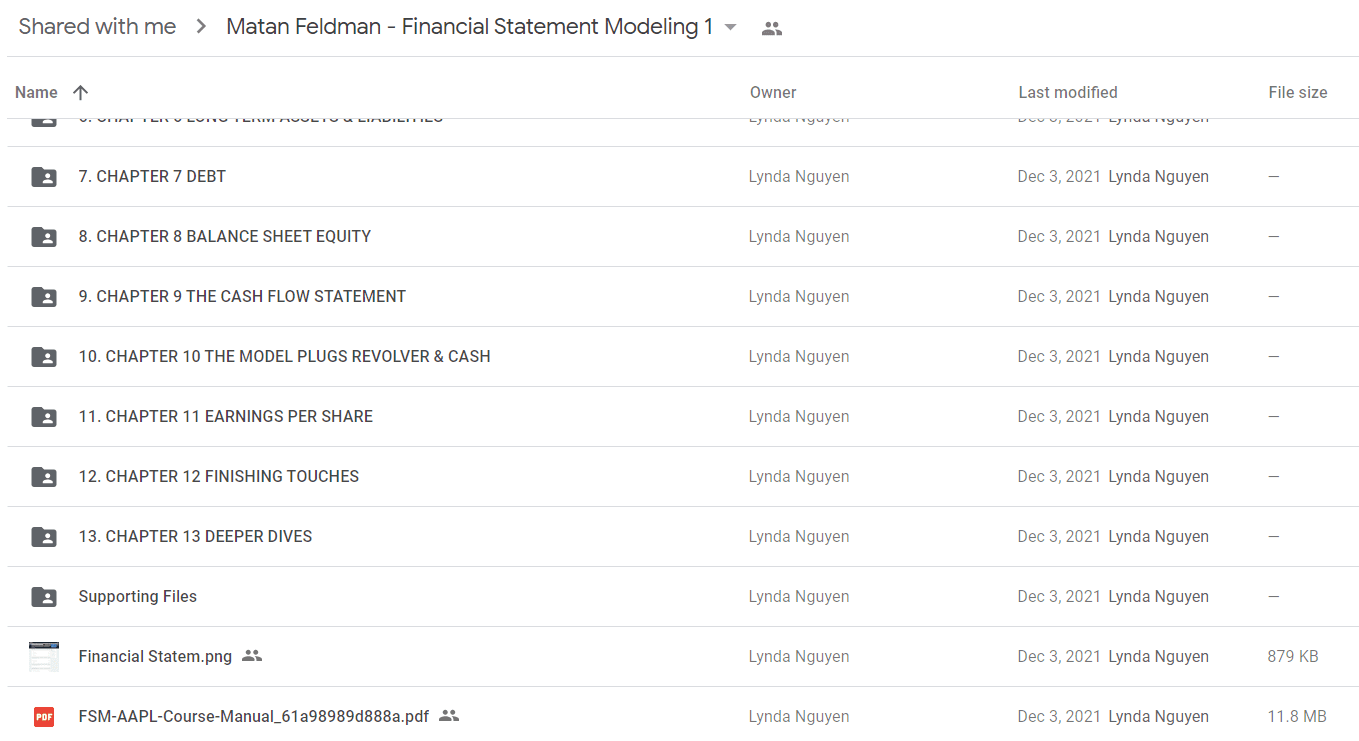
Task: Click shared icon beside the FSM-AAPL PDF
Action: tap(449, 717)
